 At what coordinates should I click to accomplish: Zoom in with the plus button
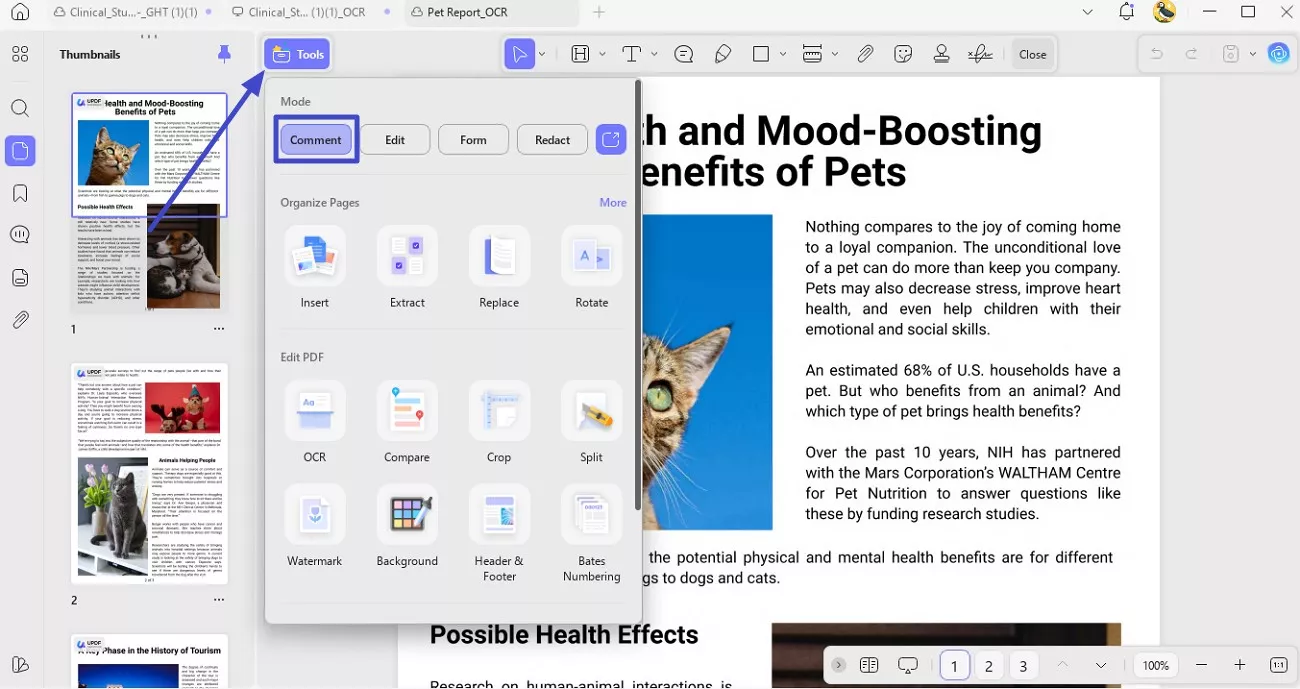pos(1240,665)
